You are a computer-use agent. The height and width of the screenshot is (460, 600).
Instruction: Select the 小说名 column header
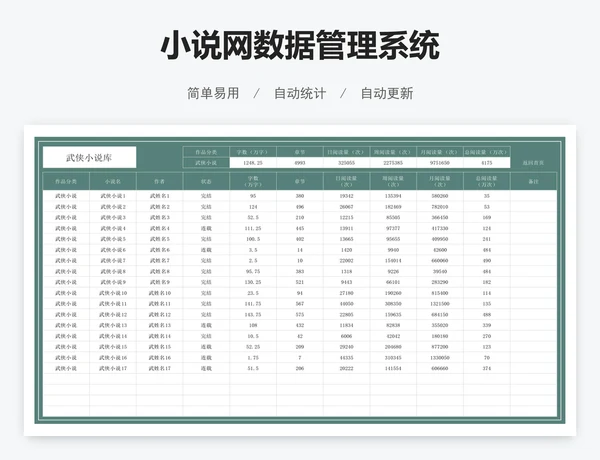[x=112, y=182]
